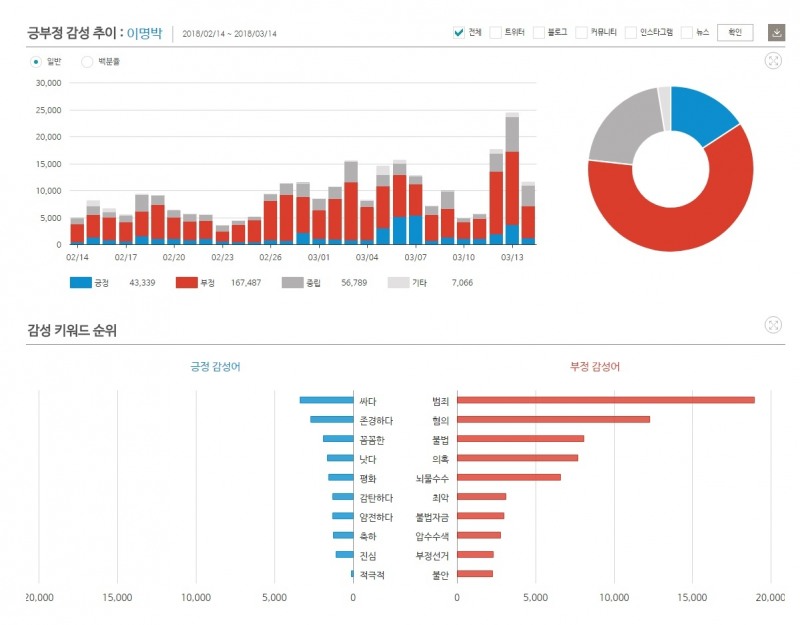
Task: Tick the 인스타그램 checkbox
Action: pyautogui.click(x=631, y=32)
